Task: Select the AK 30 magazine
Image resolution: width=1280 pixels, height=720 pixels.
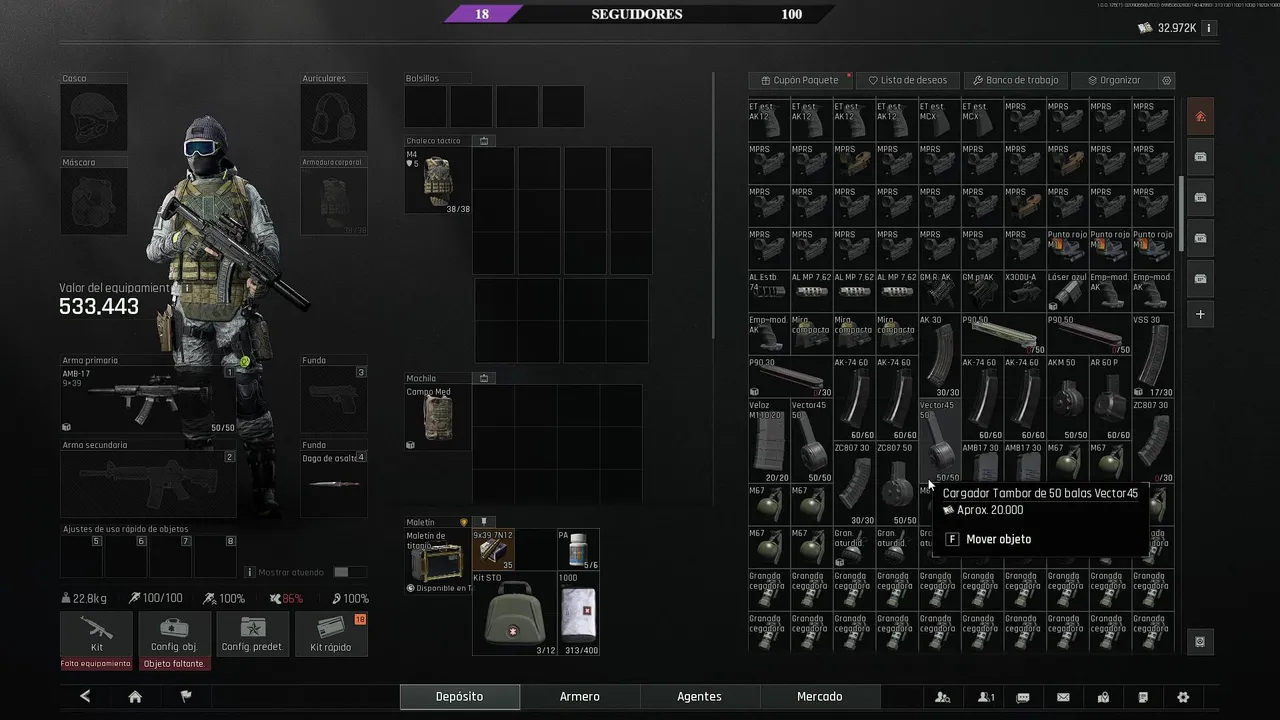Action: [x=939, y=355]
